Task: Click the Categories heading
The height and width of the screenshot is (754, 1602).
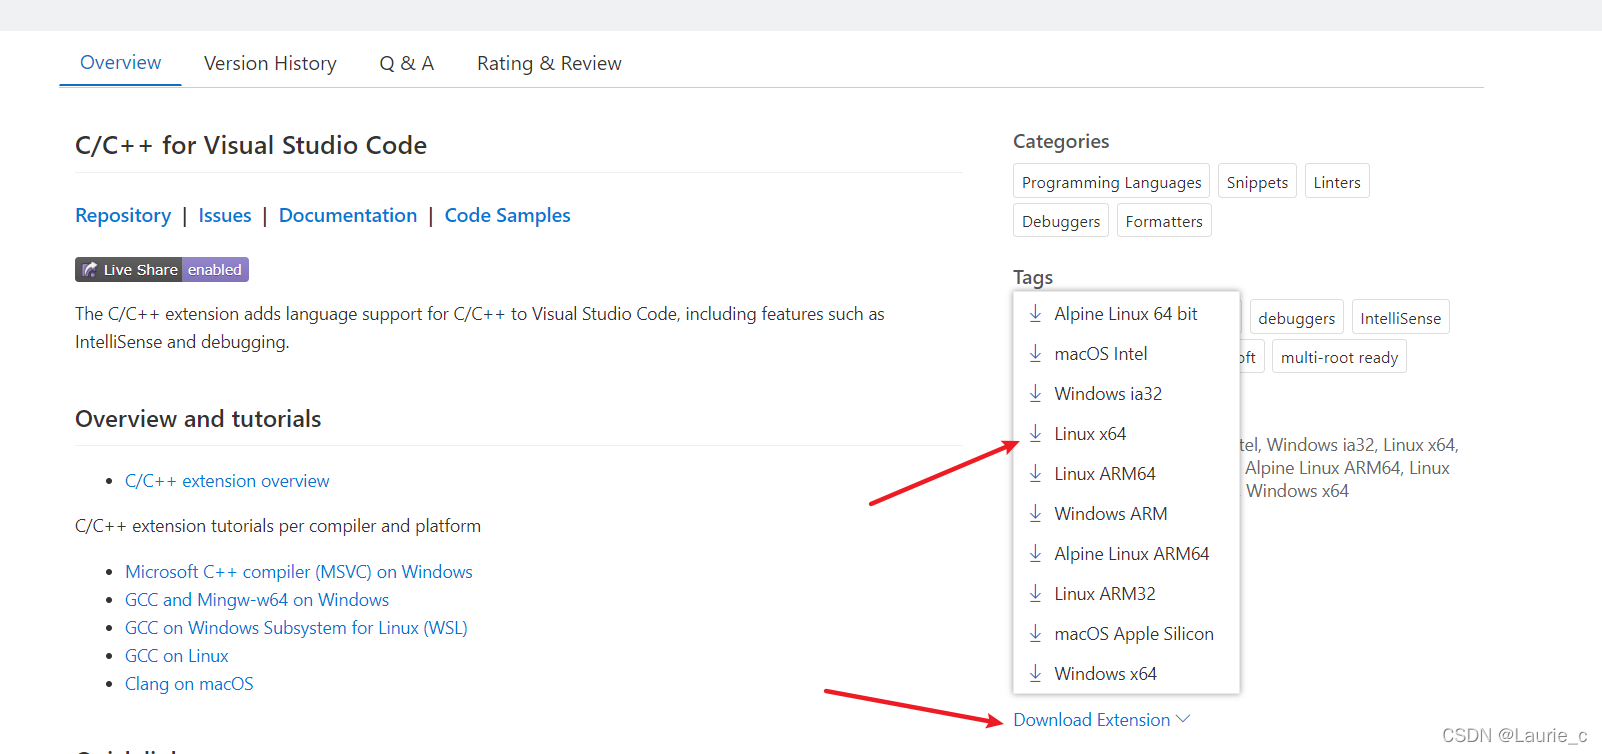Action: point(1061,142)
